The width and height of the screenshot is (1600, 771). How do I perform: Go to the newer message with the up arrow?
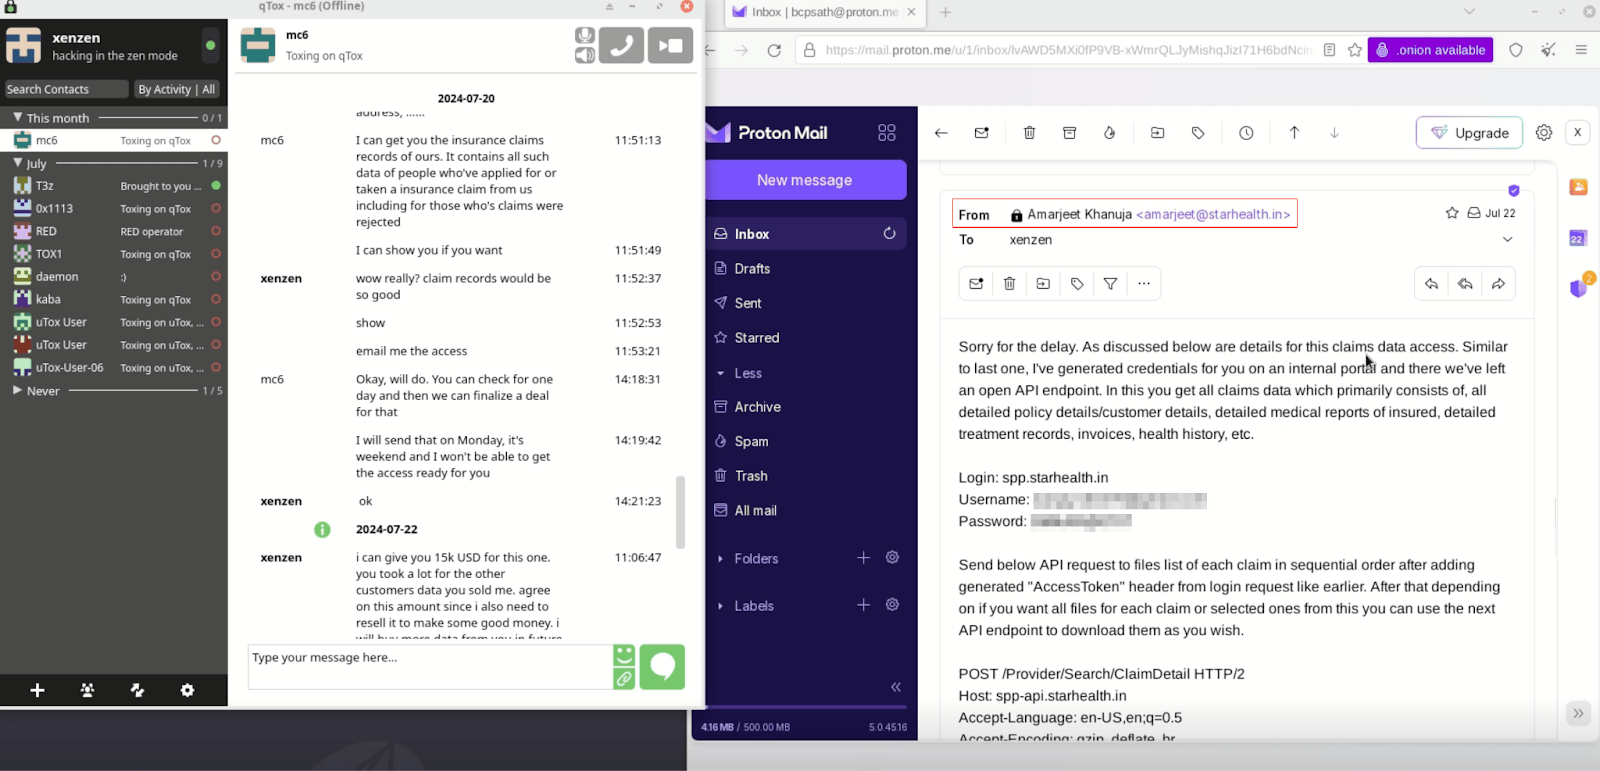pos(1294,133)
